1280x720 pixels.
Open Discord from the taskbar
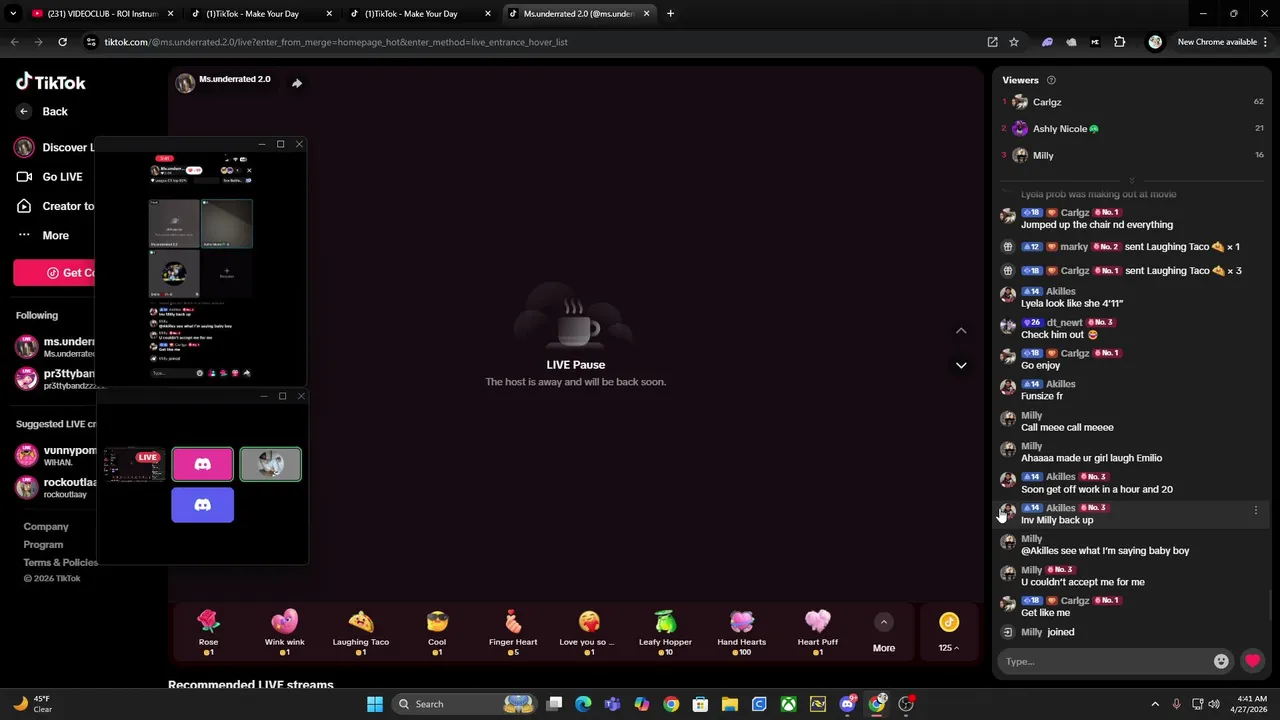tap(847, 704)
